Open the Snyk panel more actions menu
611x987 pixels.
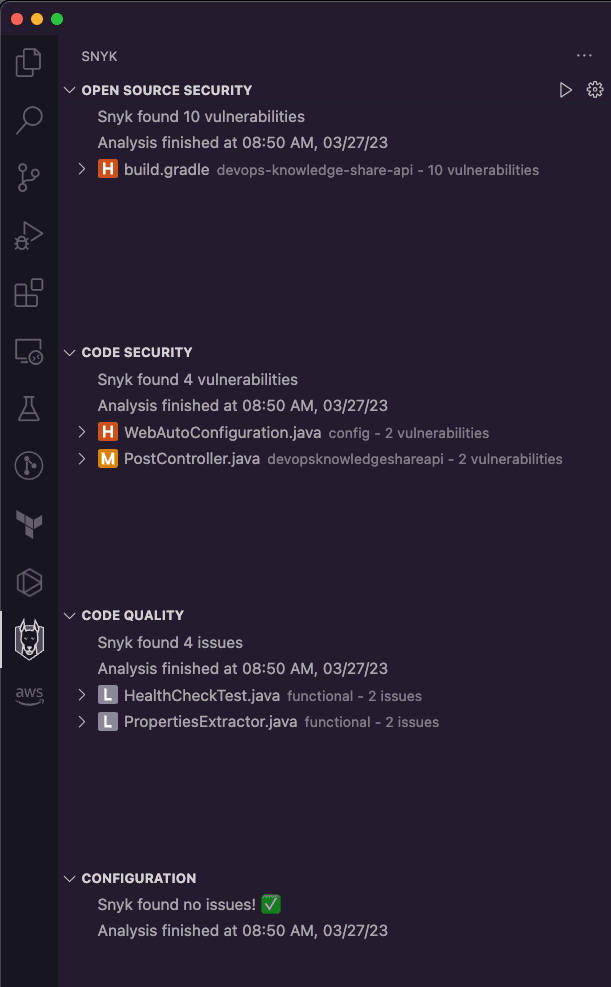pos(584,55)
